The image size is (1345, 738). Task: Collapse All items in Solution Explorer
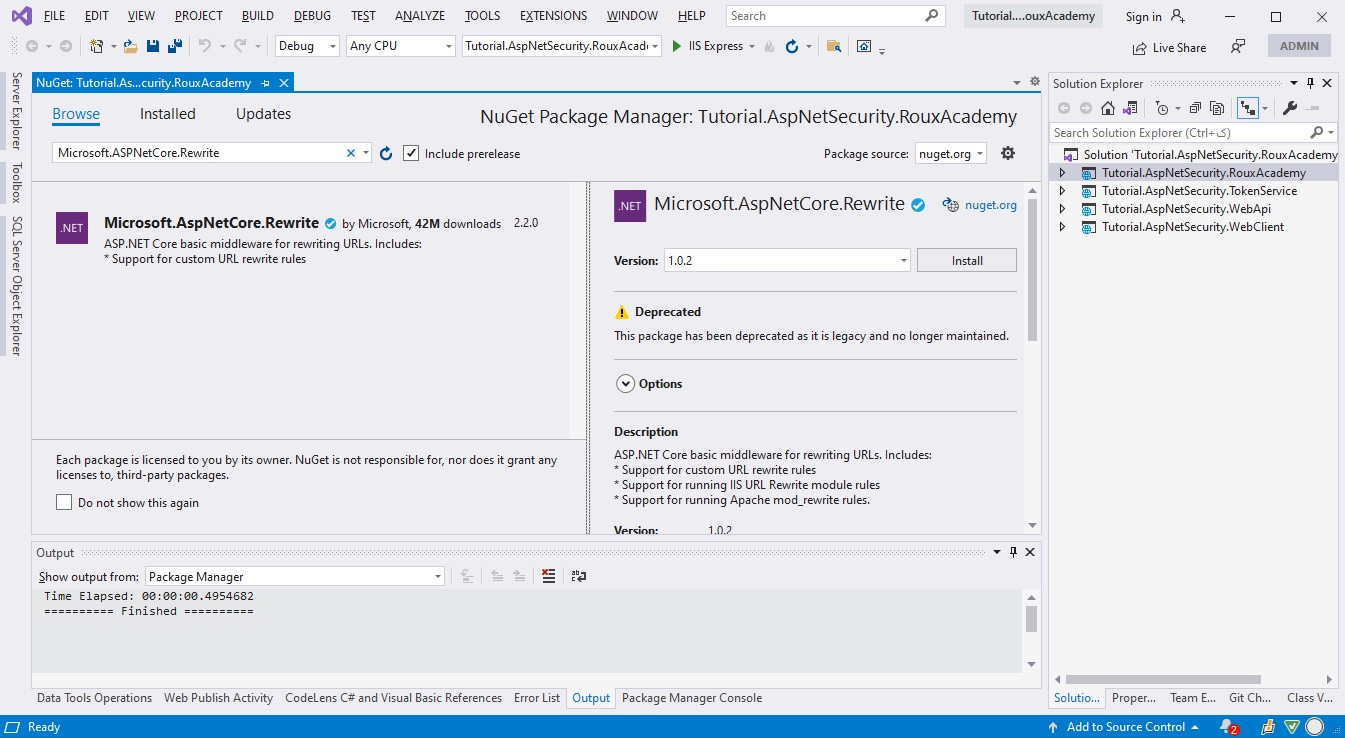(x=1196, y=107)
